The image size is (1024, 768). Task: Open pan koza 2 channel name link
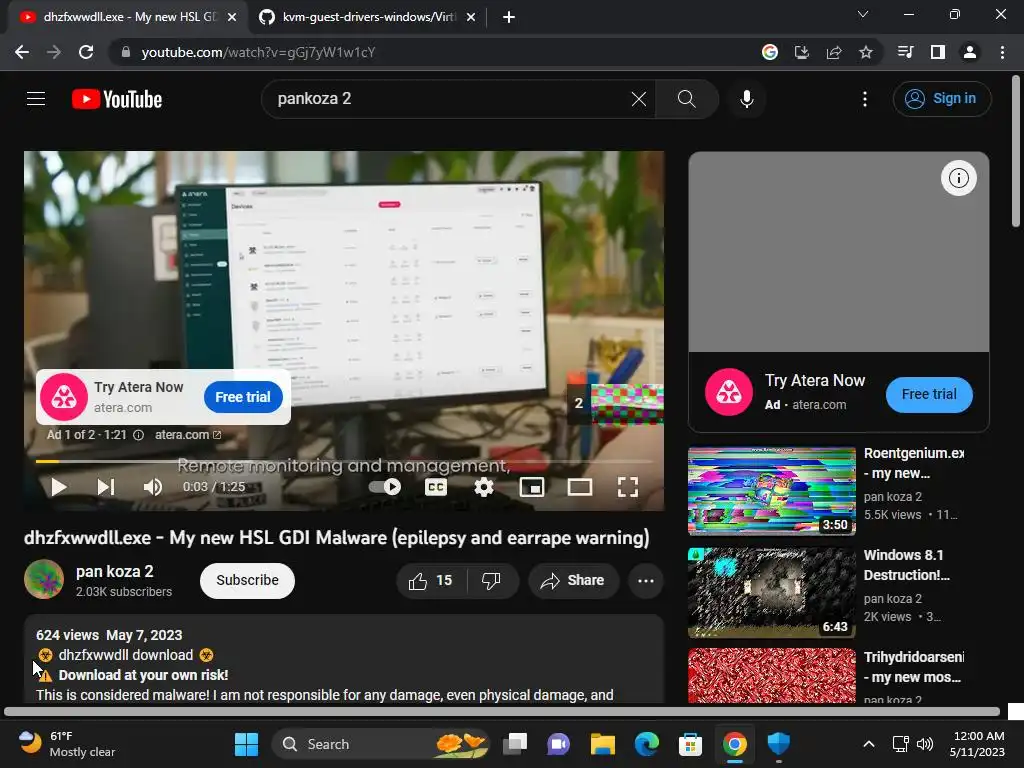click(x=114, y=571)
